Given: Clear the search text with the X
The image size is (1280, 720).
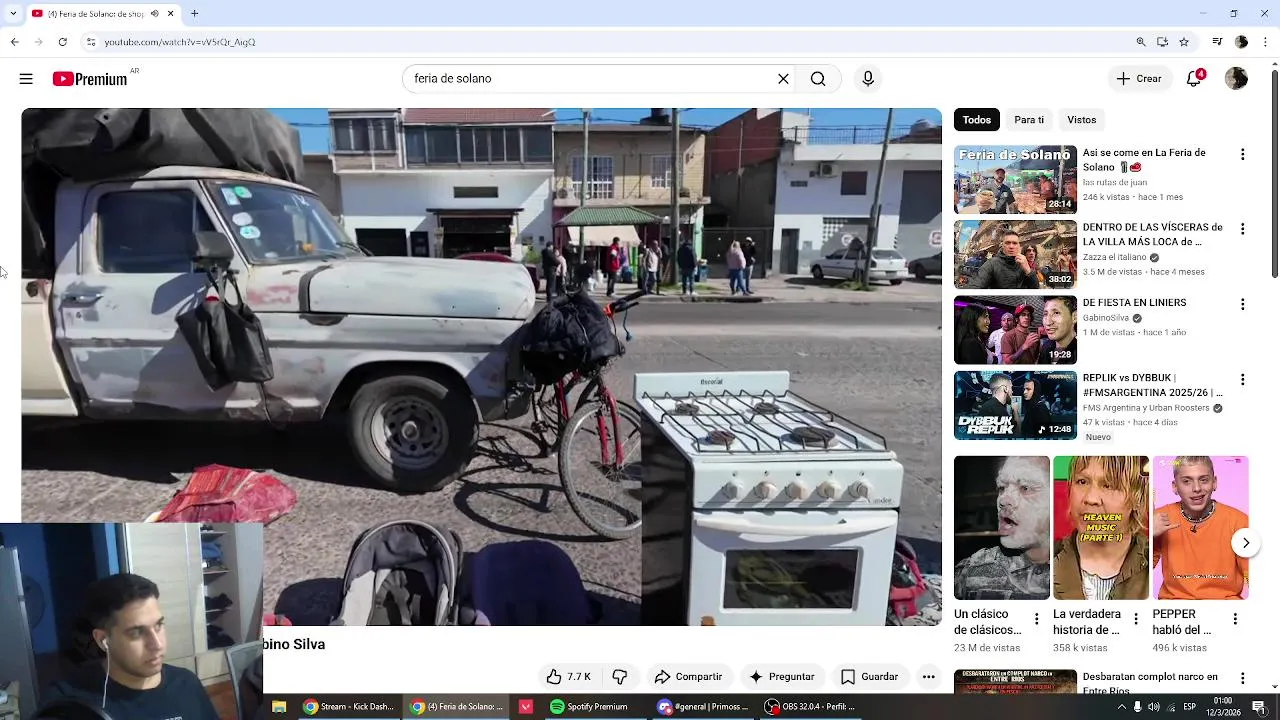Looking at the screenshot, I should click(783, 79).
